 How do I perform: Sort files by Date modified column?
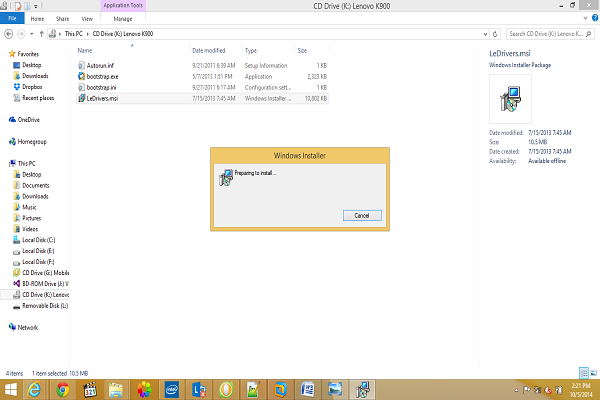[x=209, y=51]
